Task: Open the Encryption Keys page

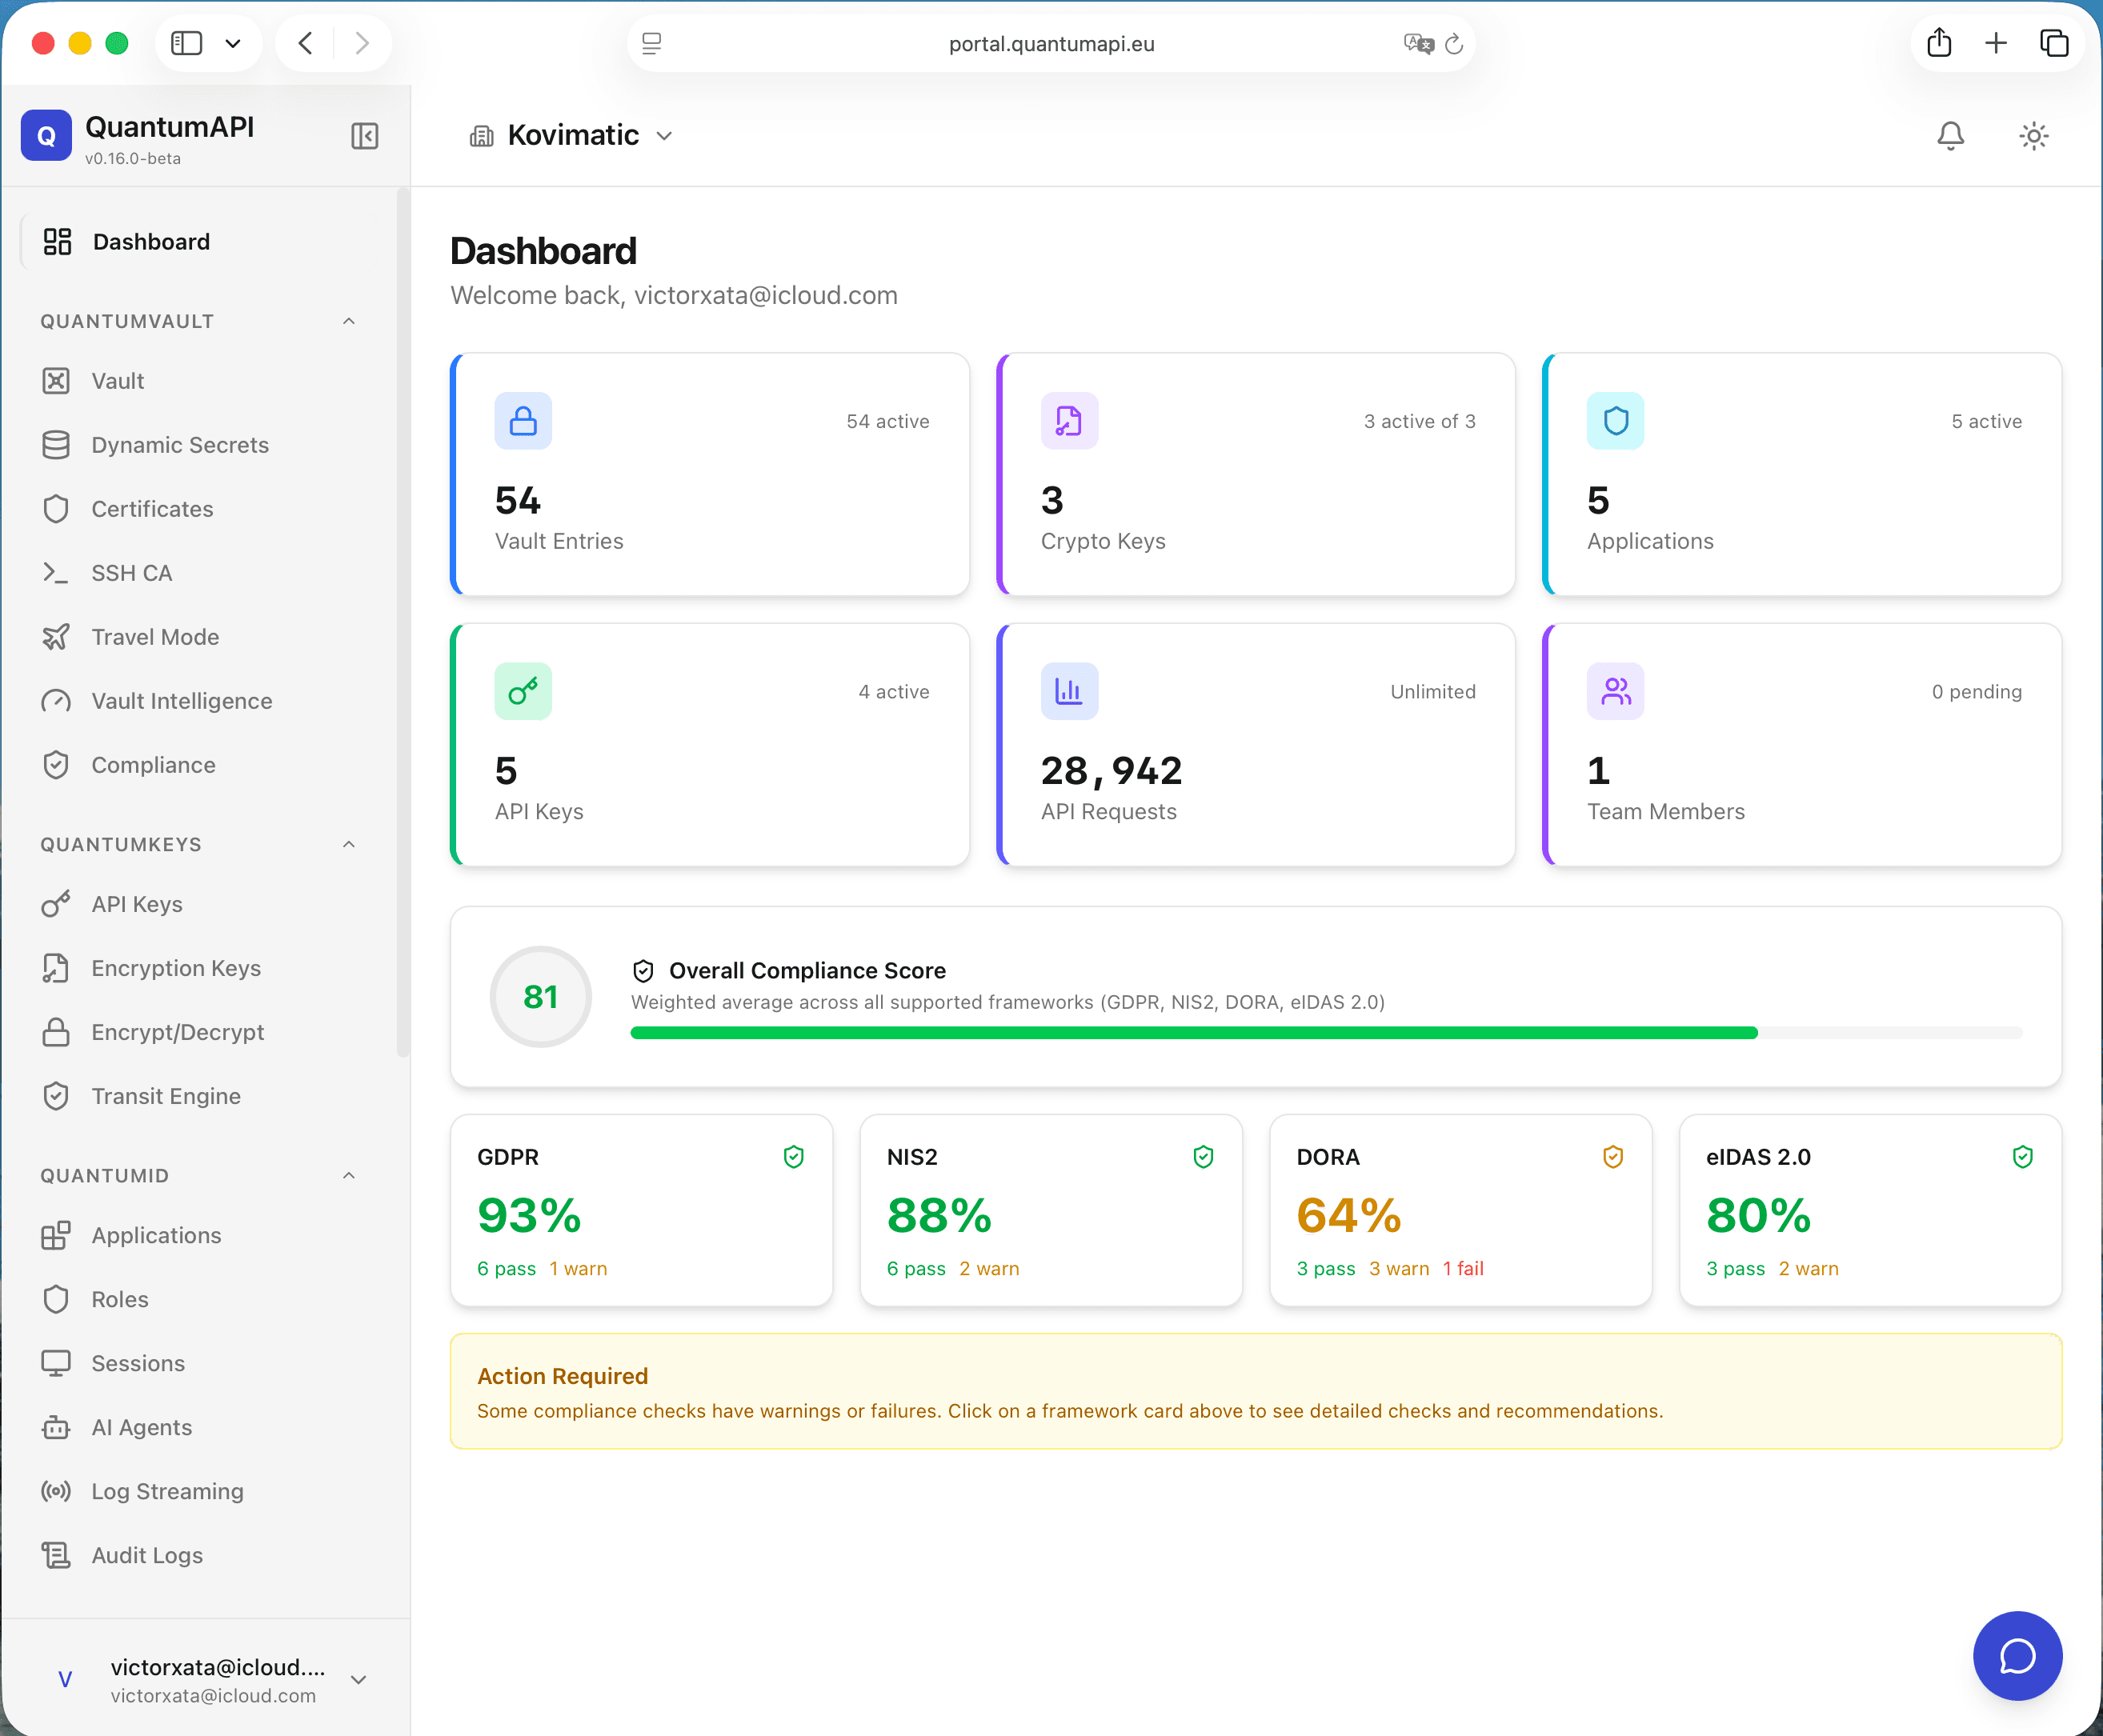Action: tap(175, 968)
